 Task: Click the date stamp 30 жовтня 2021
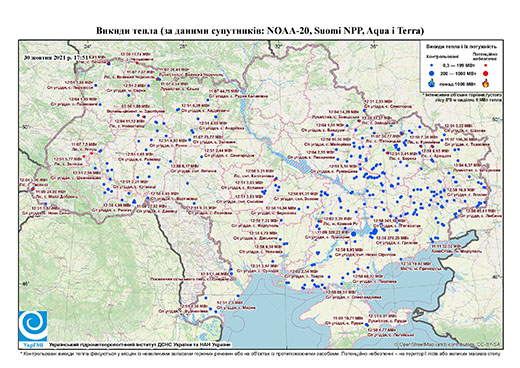(x=55, y=57)
